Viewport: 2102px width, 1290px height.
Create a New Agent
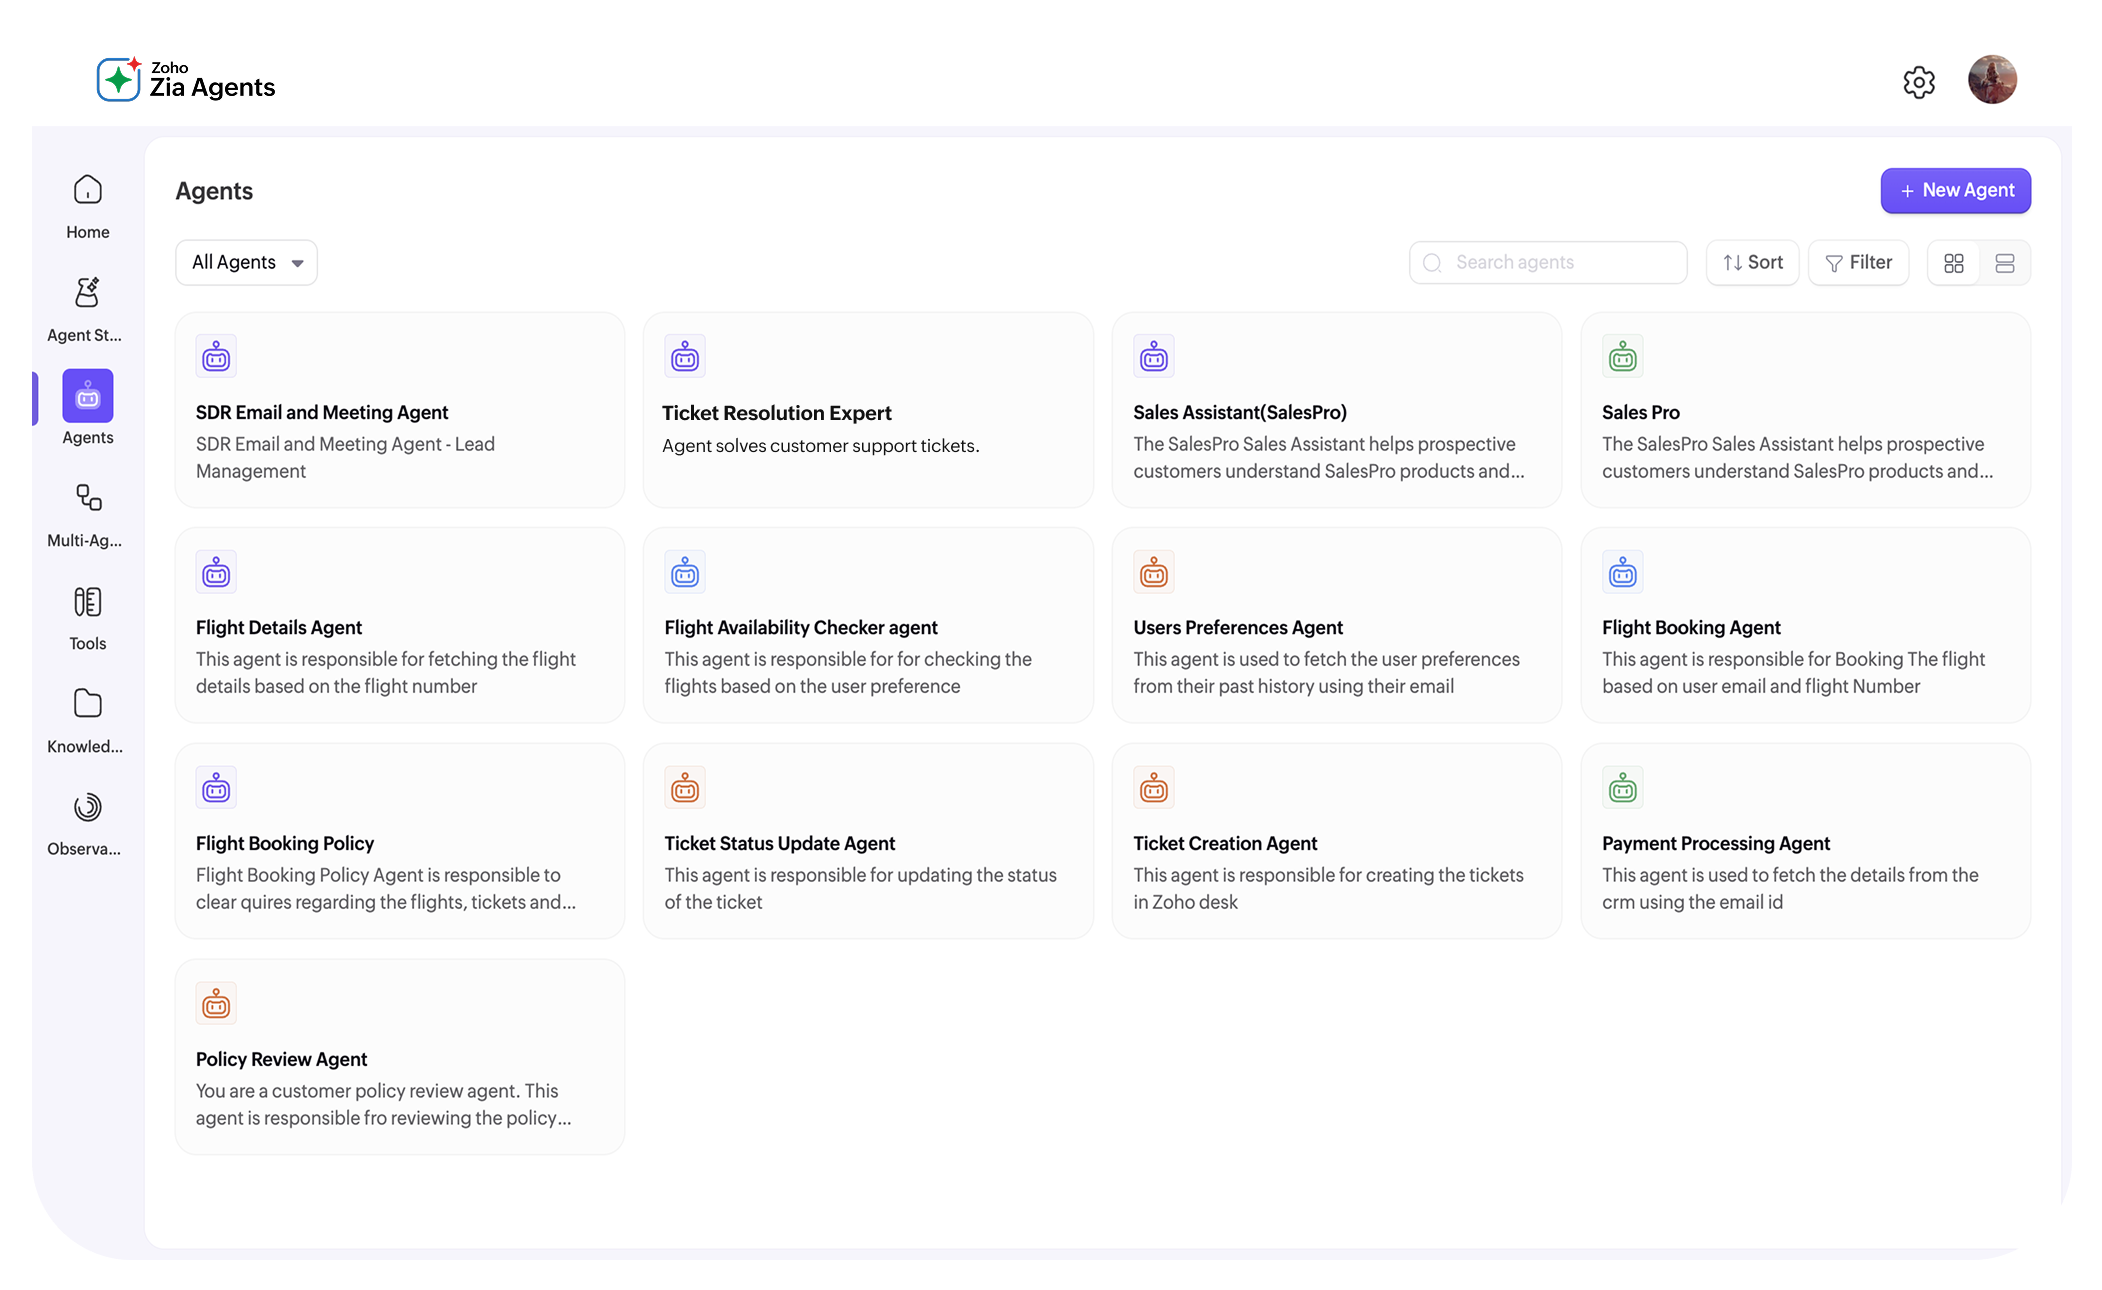[x=1955, y=190]
